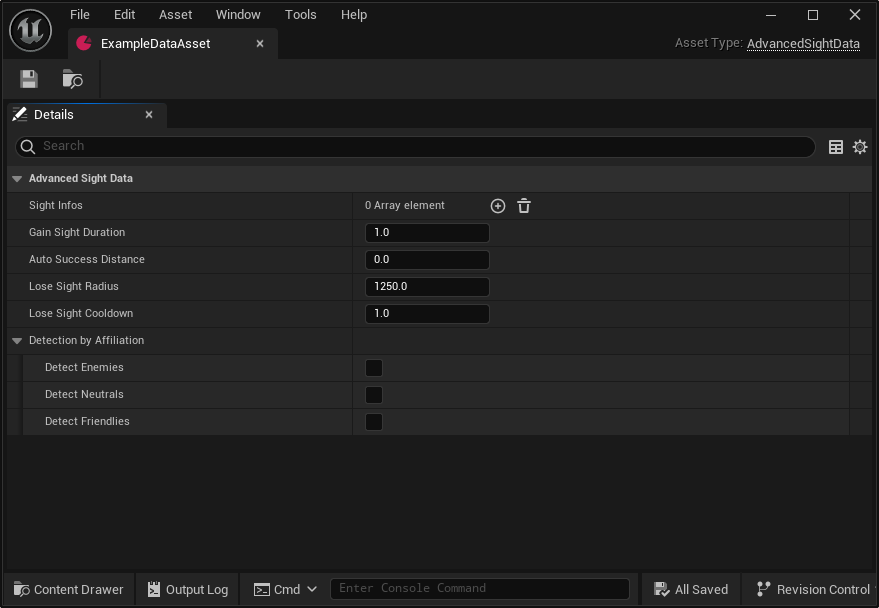Click the Auto Success Distance label
The image size is (879, 608).
point(87,259)
